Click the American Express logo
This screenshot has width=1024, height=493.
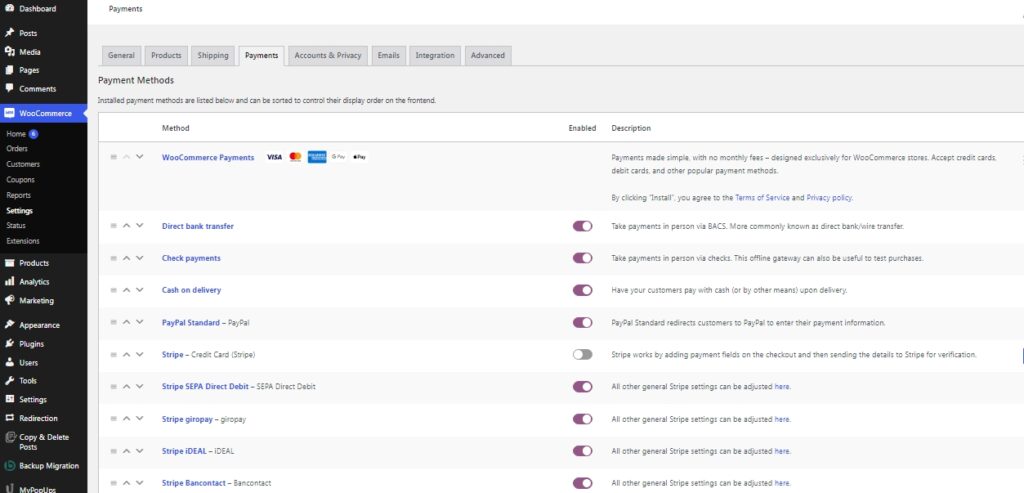(317, 157)
